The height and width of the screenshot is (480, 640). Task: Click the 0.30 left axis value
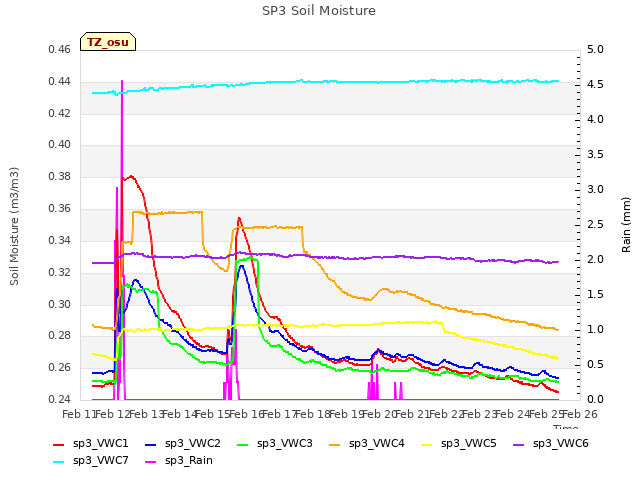pos(60,304)
